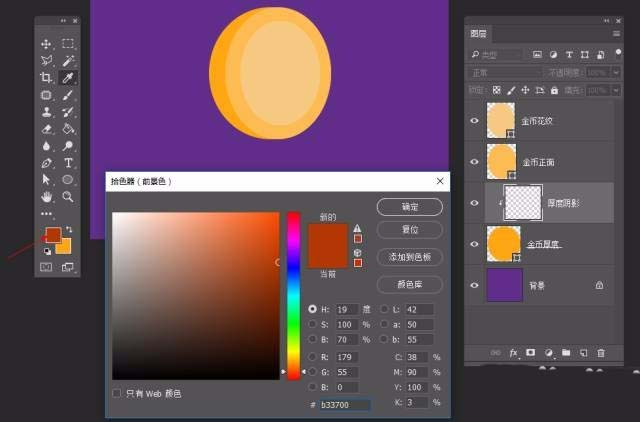This screenshot has height=422, width=640.
Task: Click the layer style fx icon
Action: pos(513,353)
